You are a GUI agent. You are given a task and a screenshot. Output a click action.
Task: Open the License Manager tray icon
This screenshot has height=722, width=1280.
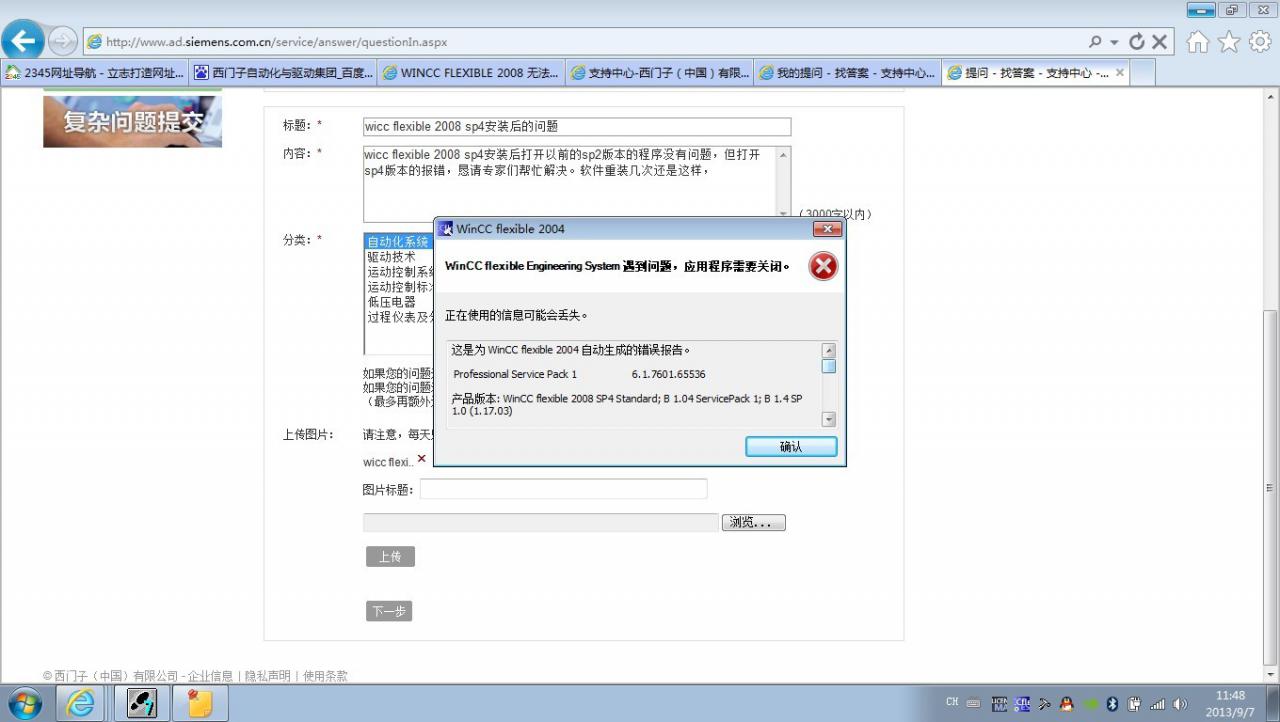pyautogui.click(x=1000, y=704)
